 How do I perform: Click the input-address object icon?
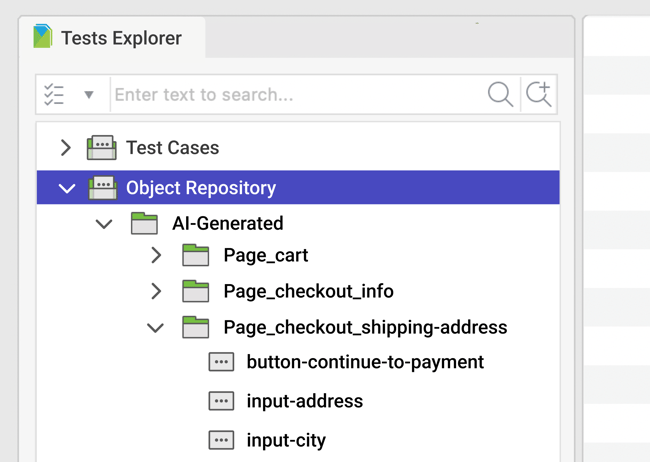point(221,401)
